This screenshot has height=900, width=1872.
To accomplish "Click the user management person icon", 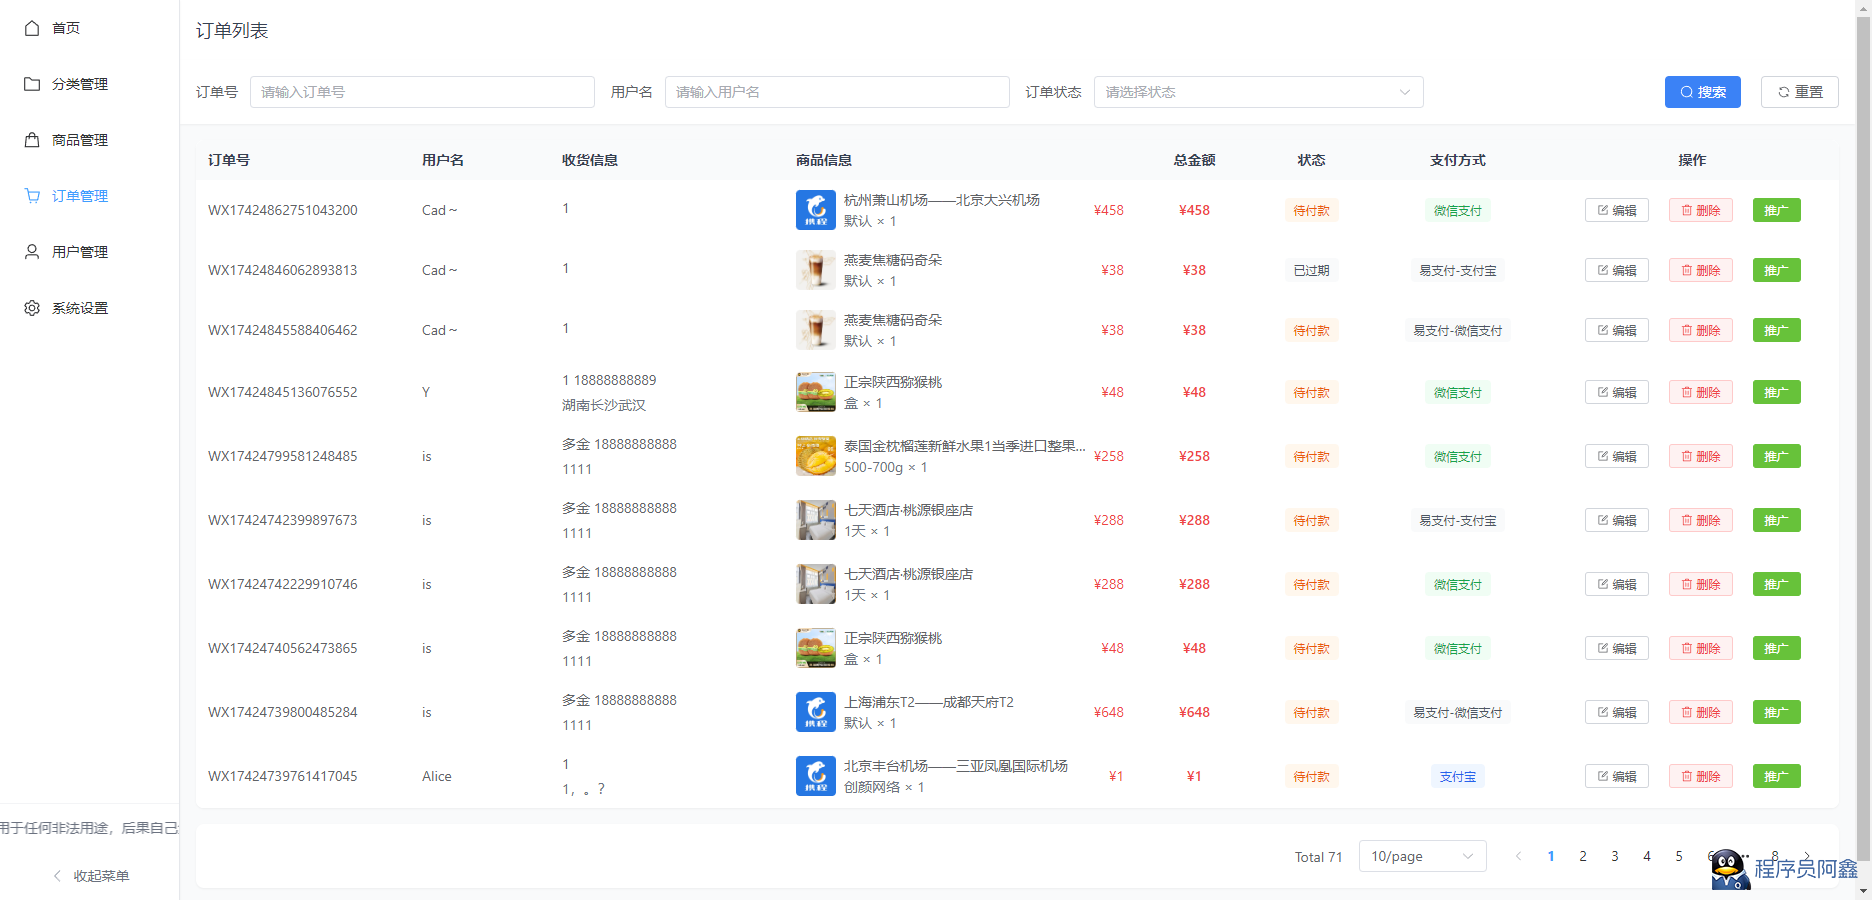I will click(32, 252).
